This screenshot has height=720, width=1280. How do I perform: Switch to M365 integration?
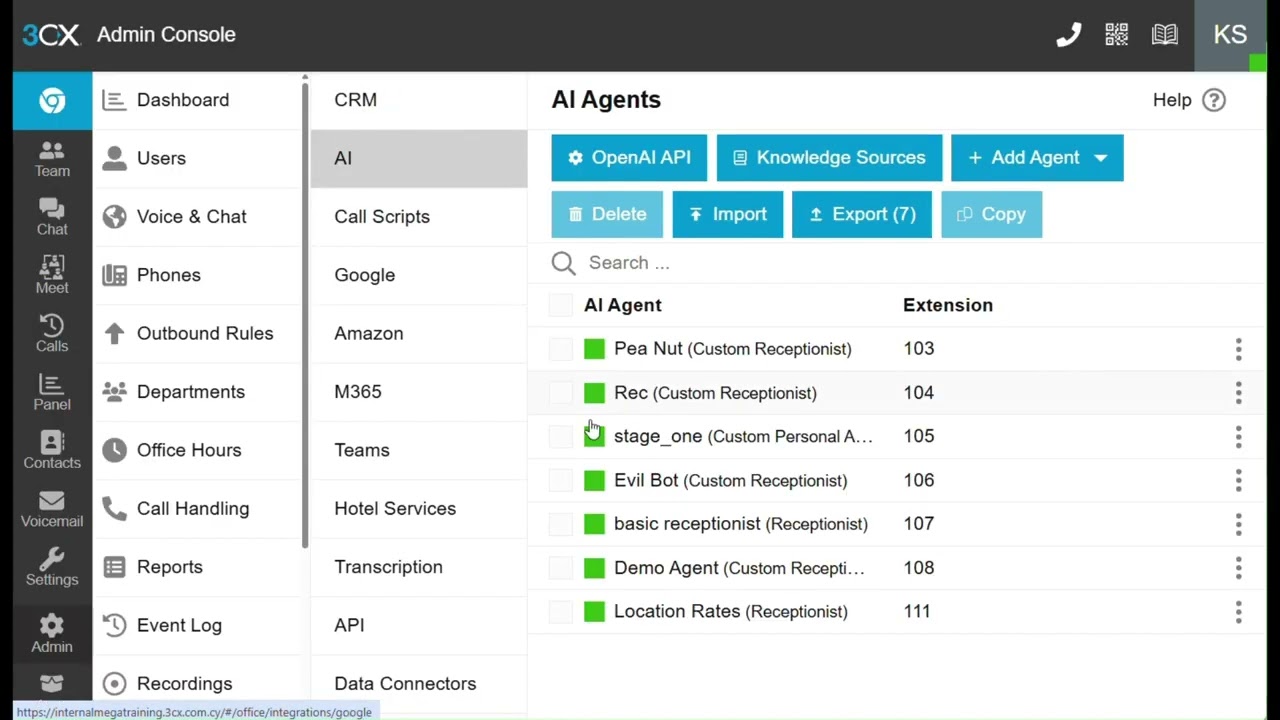(x=419, y=392)
